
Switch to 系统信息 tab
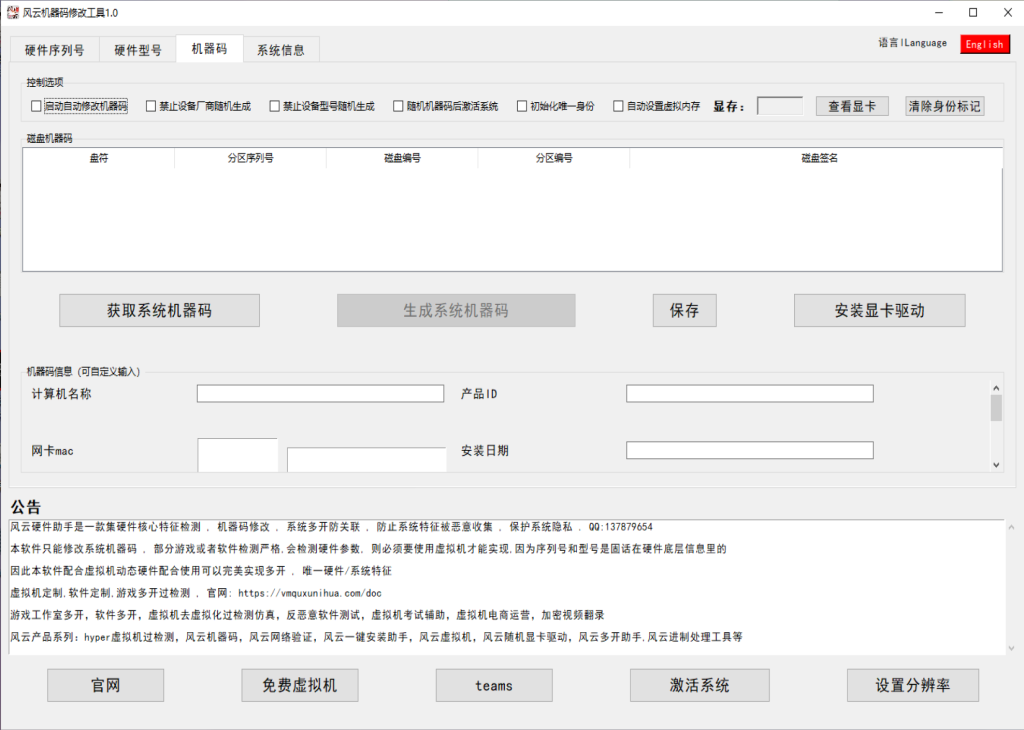[x=282, y=48]
